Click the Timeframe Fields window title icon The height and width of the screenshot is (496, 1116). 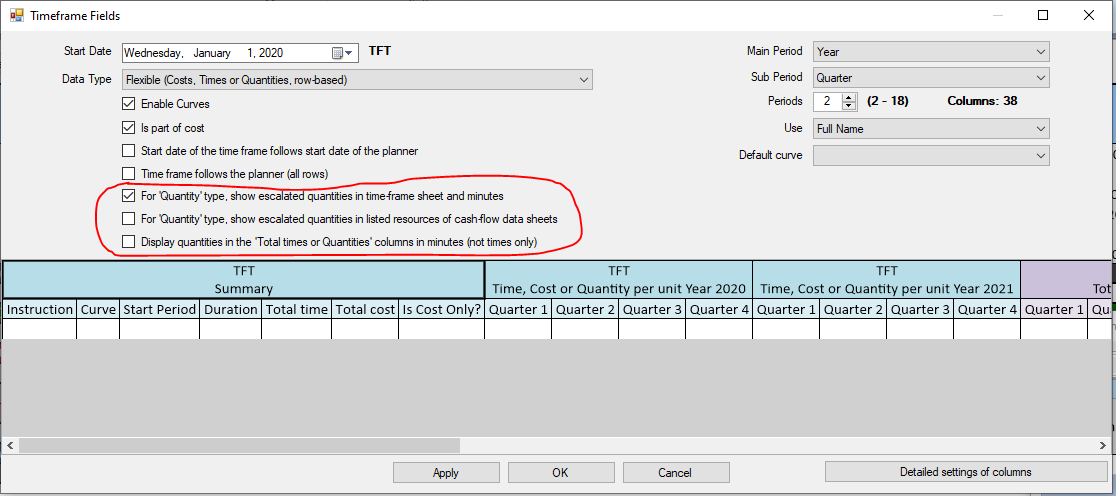[16, 16]
